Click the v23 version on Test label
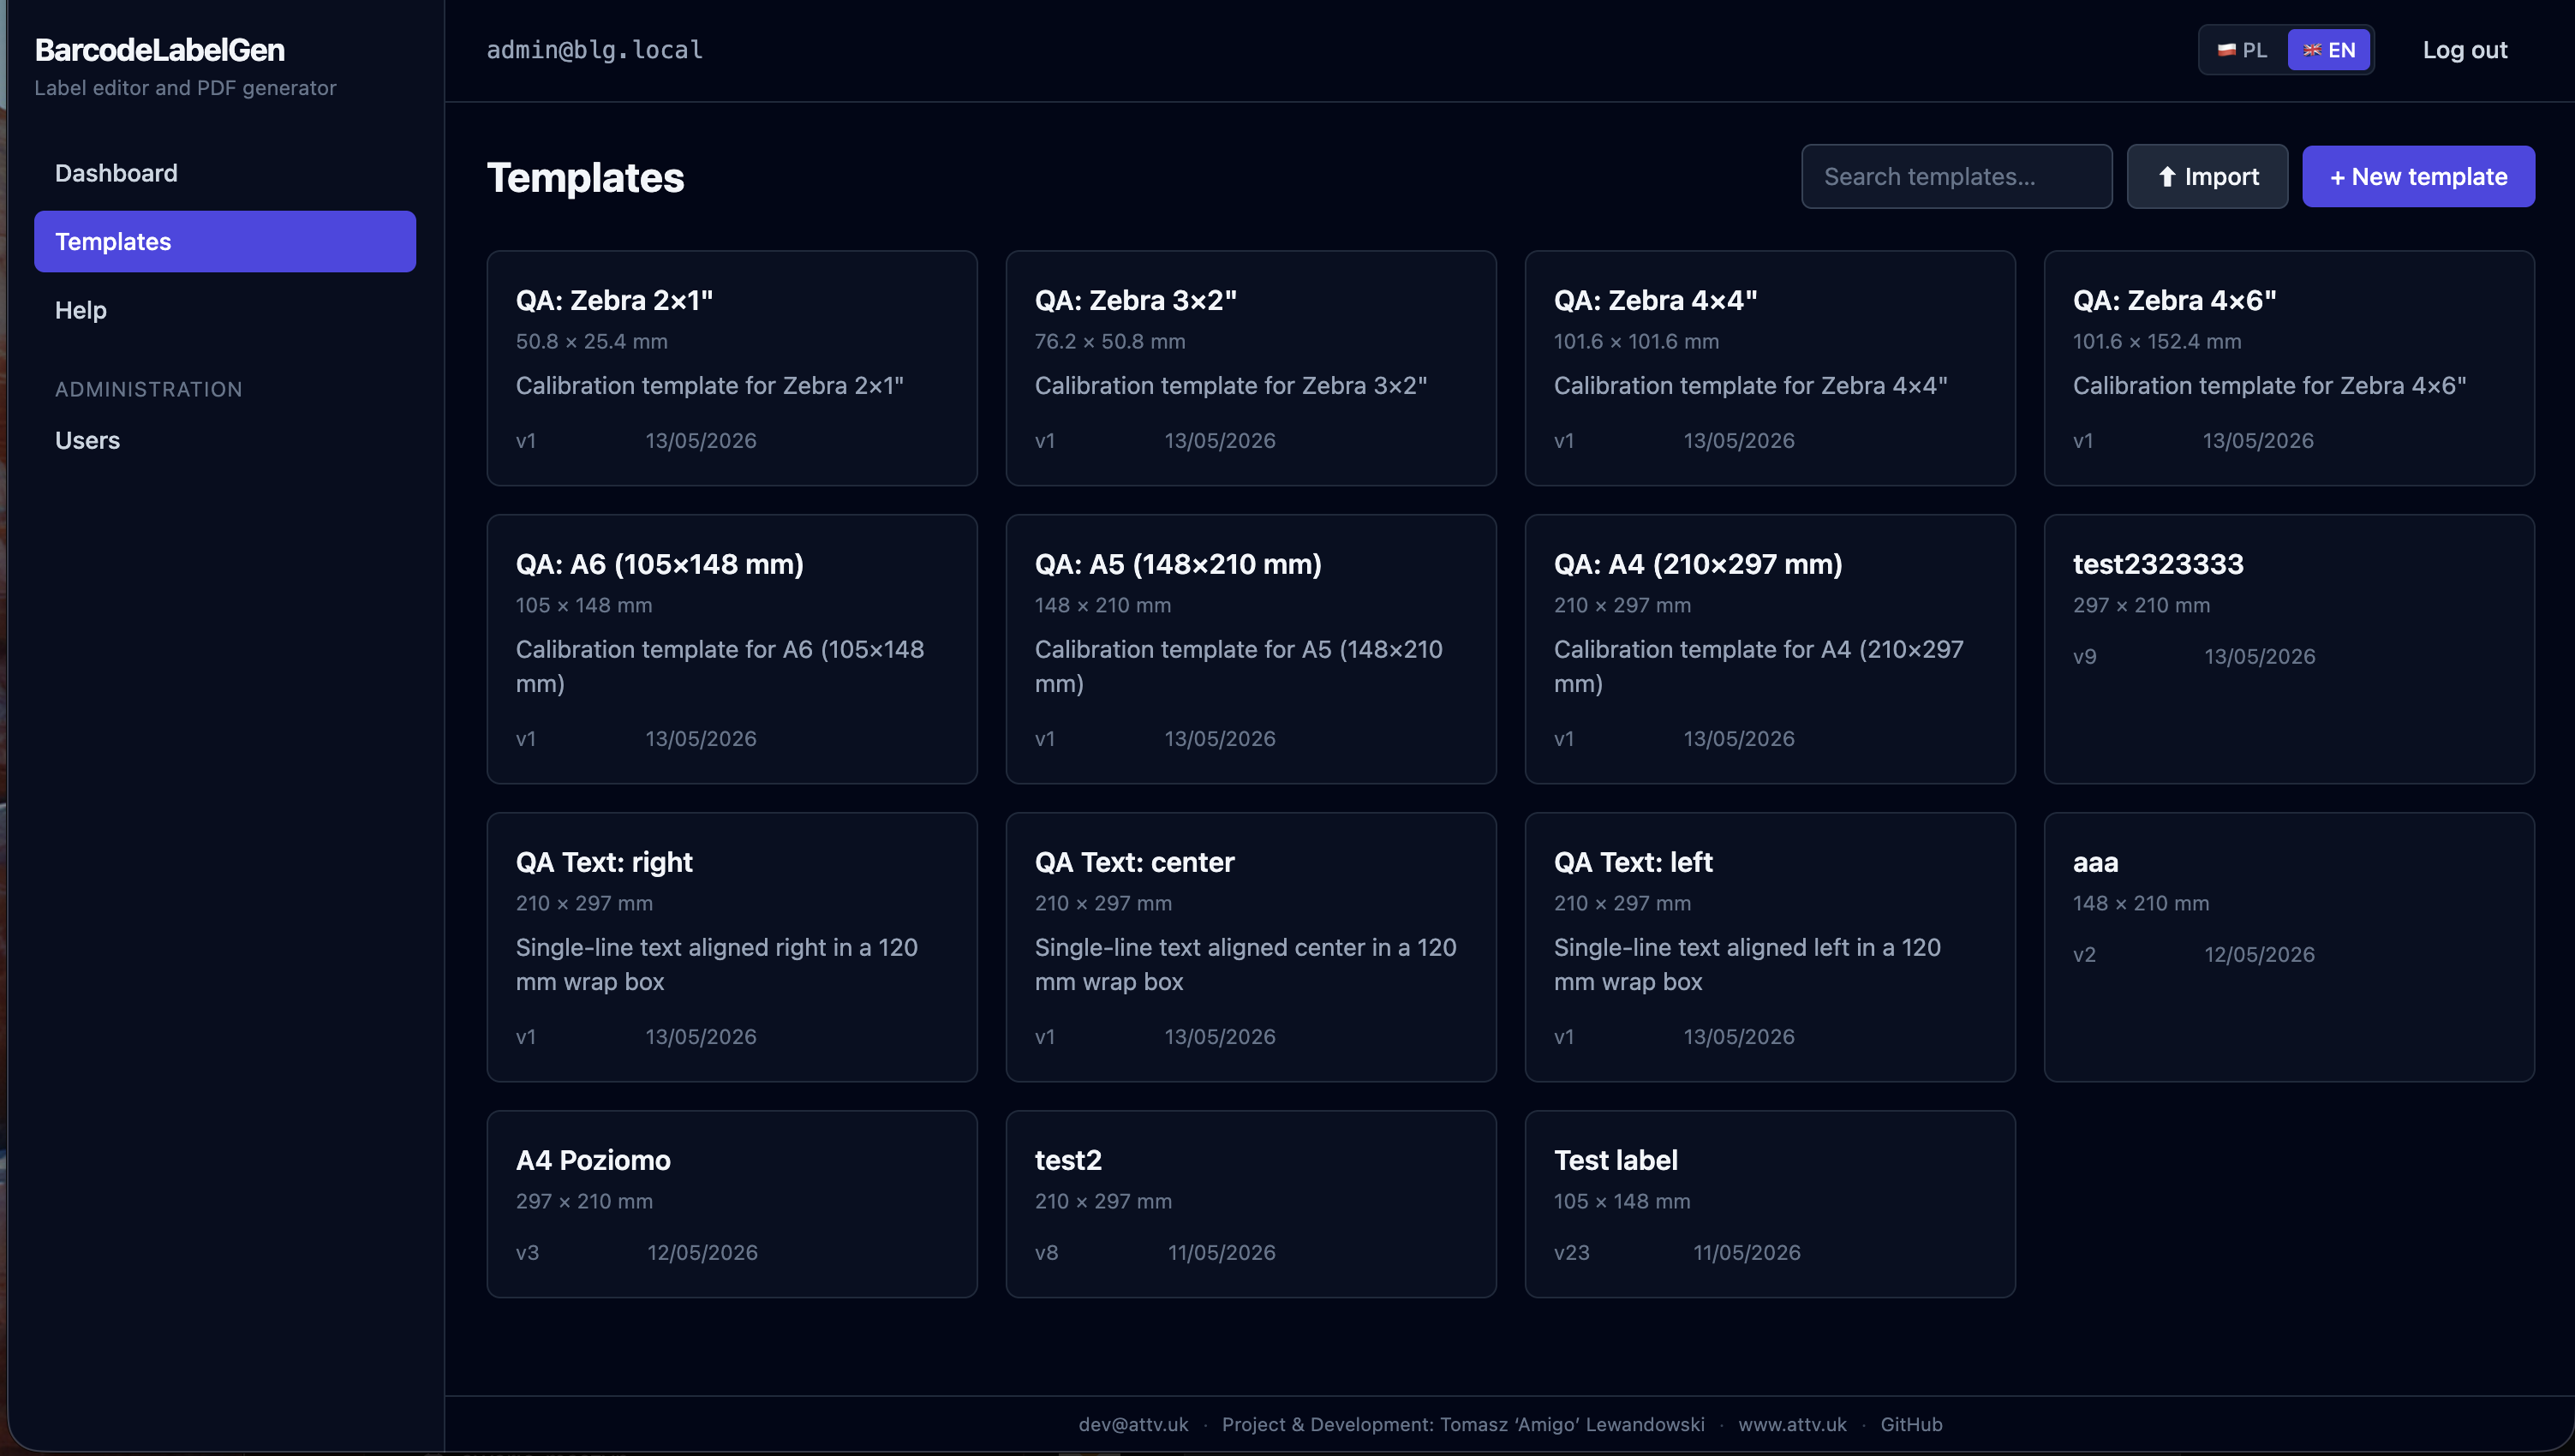Screen dimensions: 2575x1456 (x=1572, y=1252)
